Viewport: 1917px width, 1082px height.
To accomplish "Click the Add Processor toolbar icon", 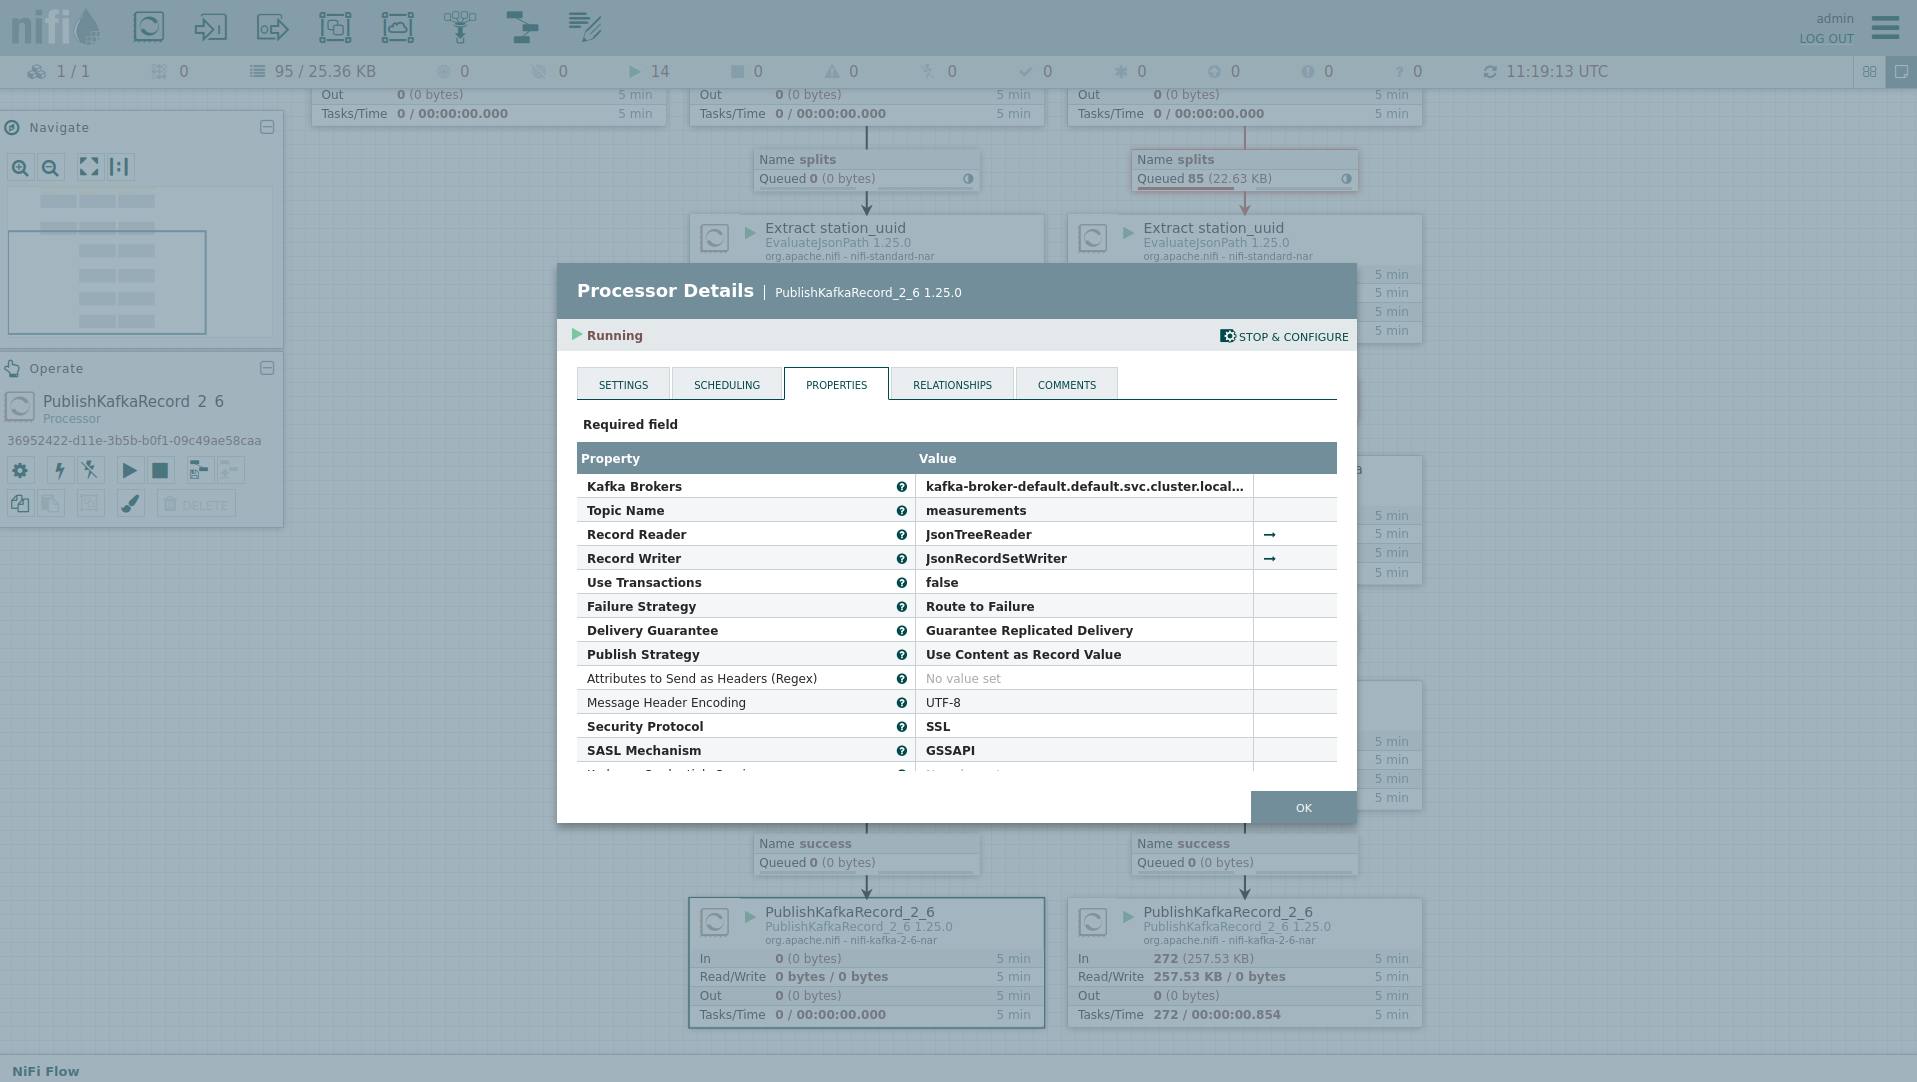I will (149, 27).
